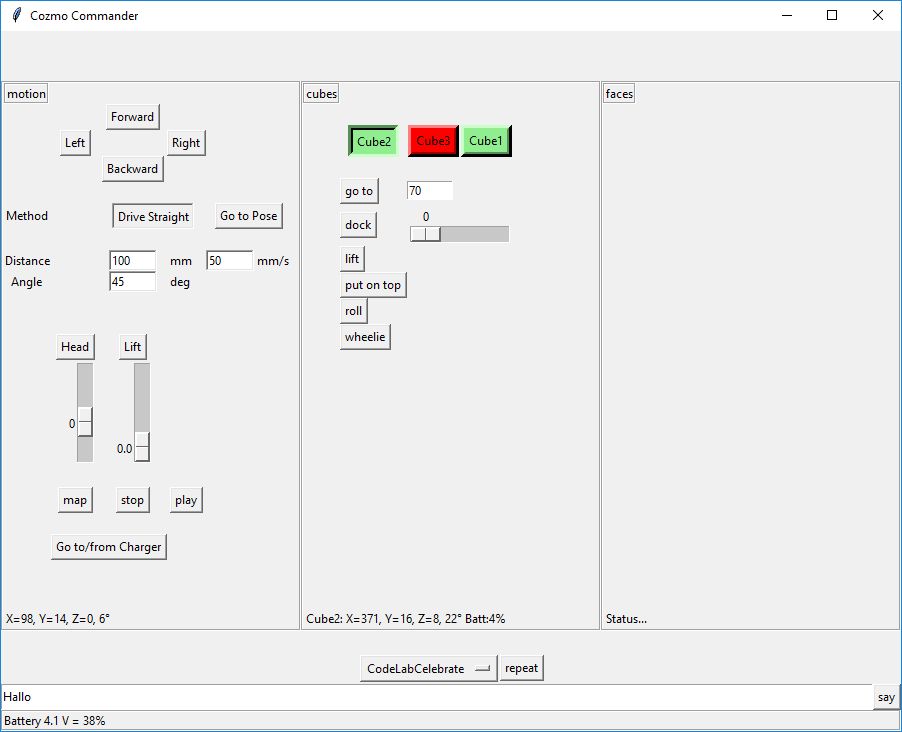Click the Lift height vertical slider

point(142,412)
